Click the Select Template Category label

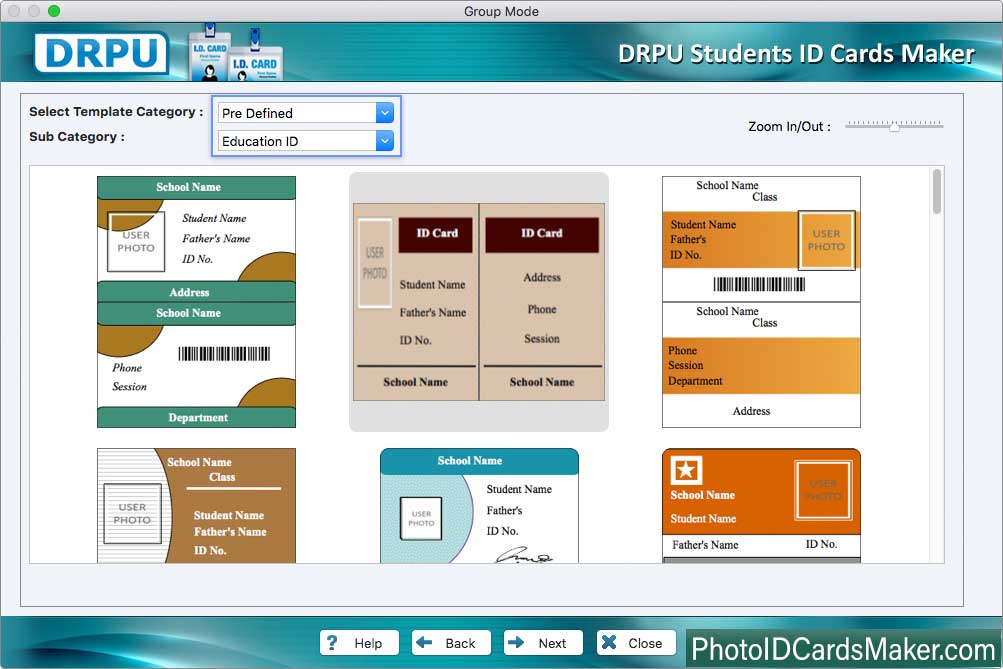pyautogui.click(x=116, y=111)
